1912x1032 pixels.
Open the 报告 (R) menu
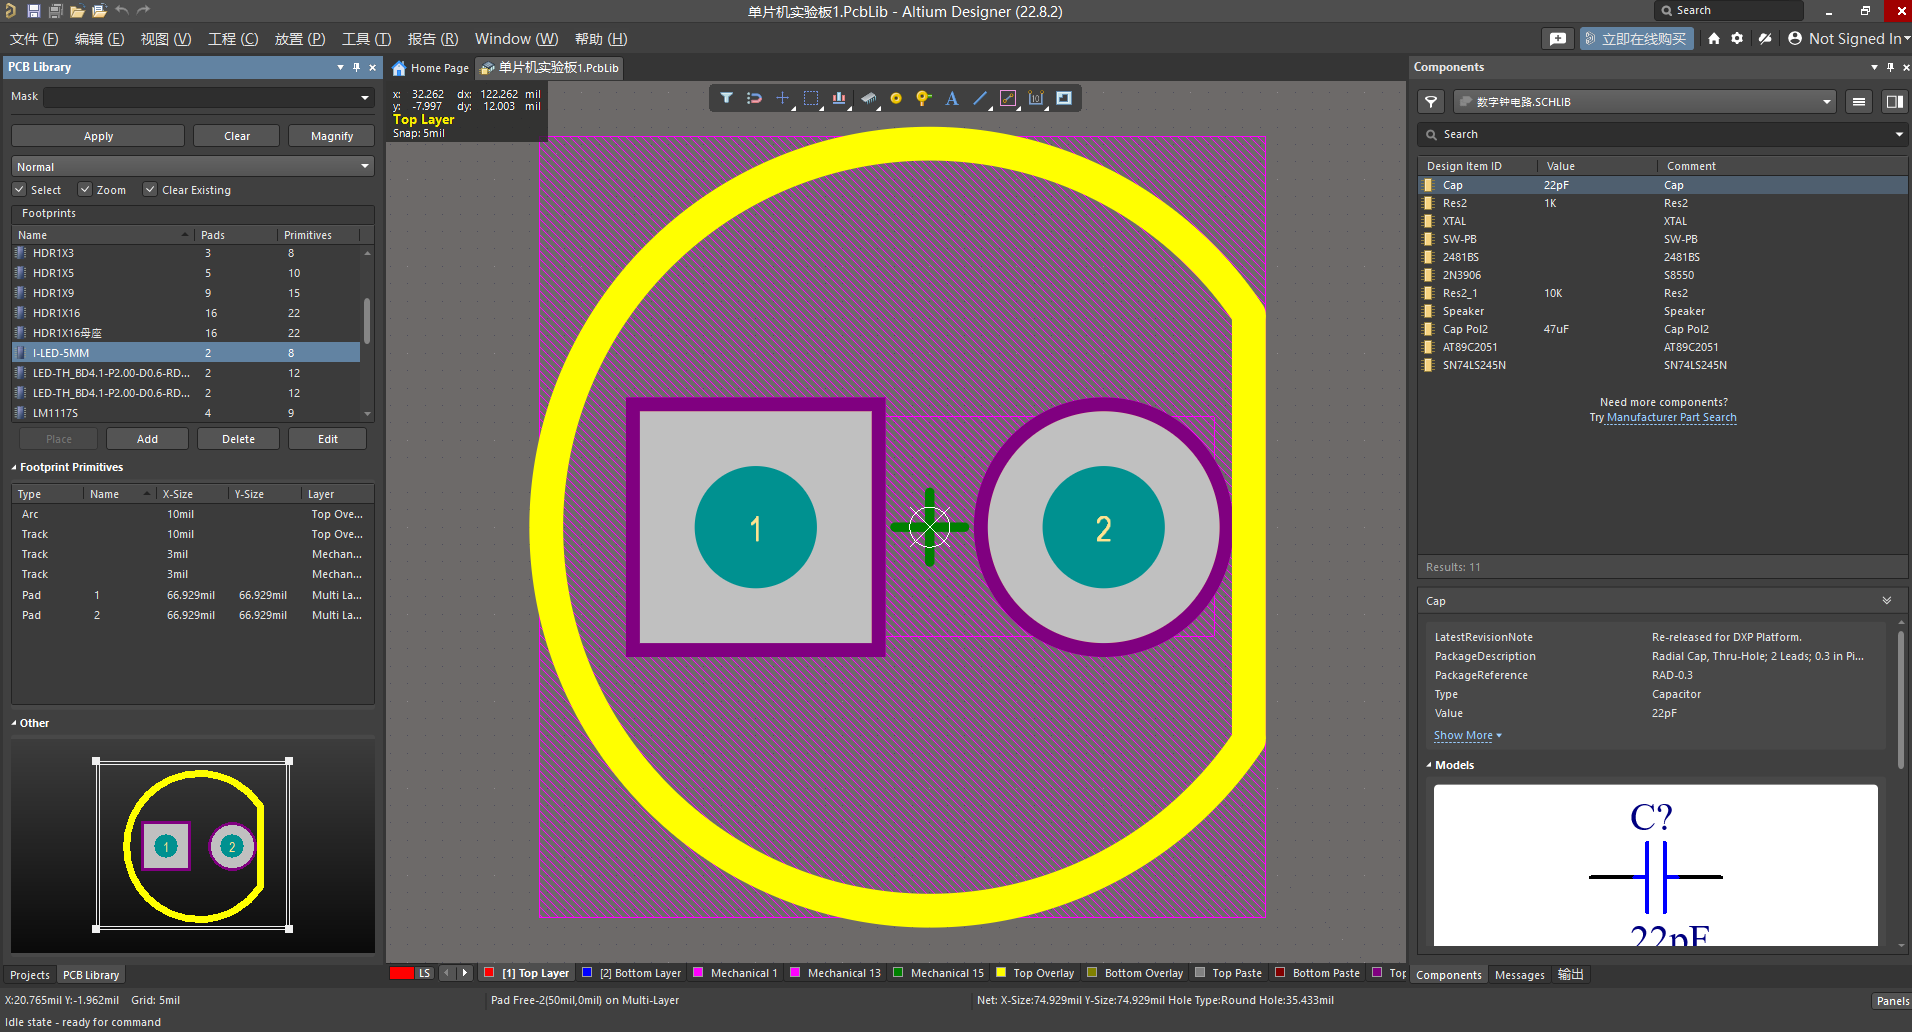433,39
